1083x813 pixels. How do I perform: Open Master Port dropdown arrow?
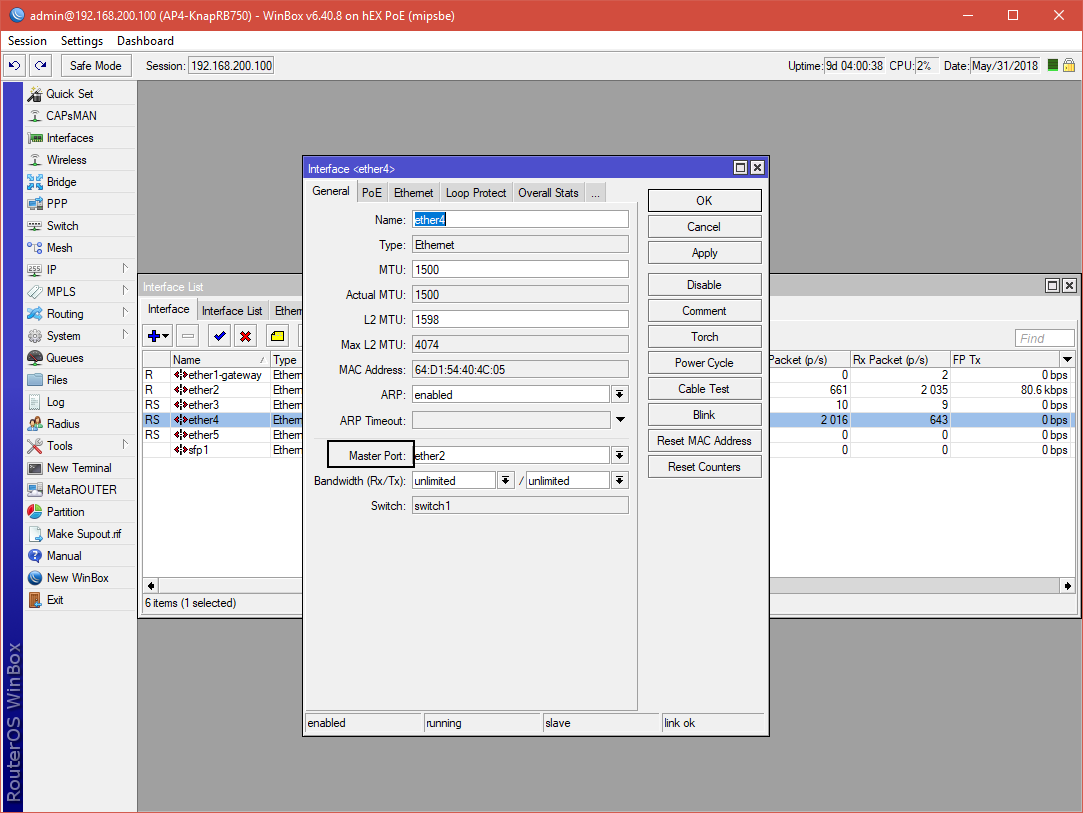(620, 455)
